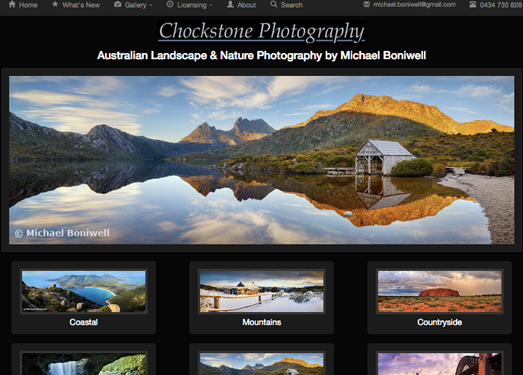The height and width of the screenshot is (375, 523).
Task: Open the Gallery dropdown arrow
Action: (150, 5)
